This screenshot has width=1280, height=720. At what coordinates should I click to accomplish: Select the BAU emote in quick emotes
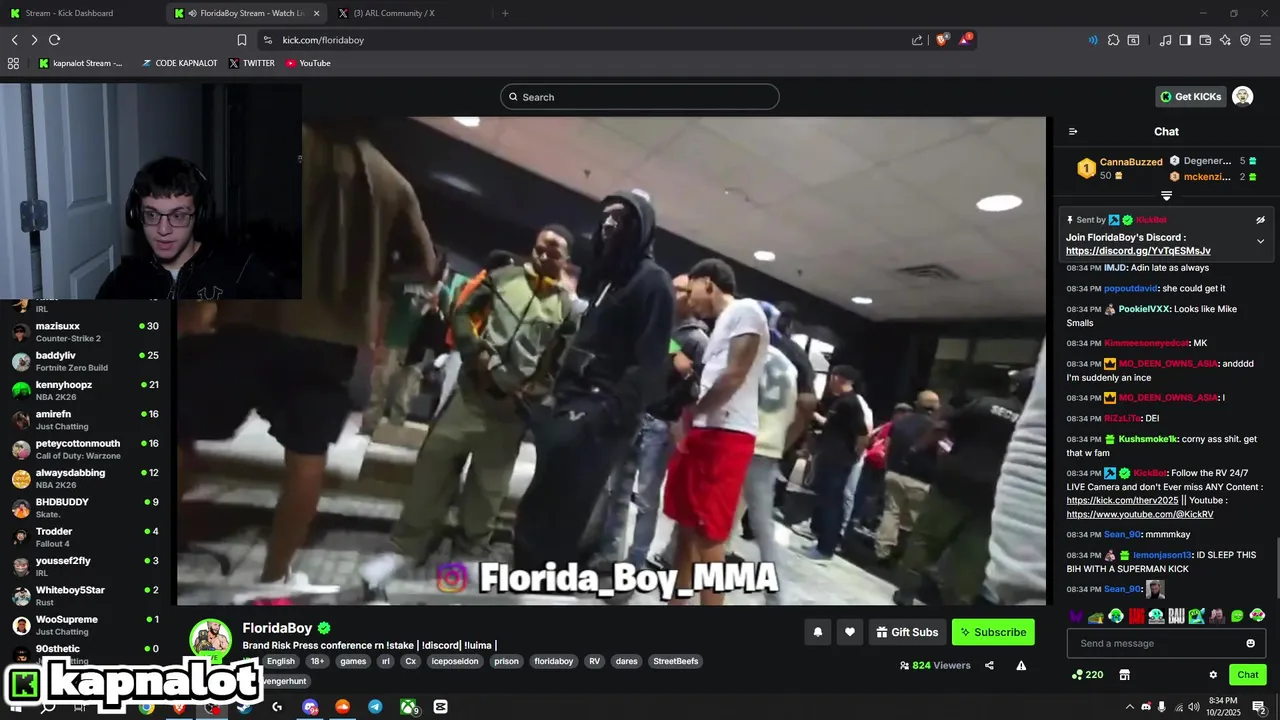(1176, 616)
